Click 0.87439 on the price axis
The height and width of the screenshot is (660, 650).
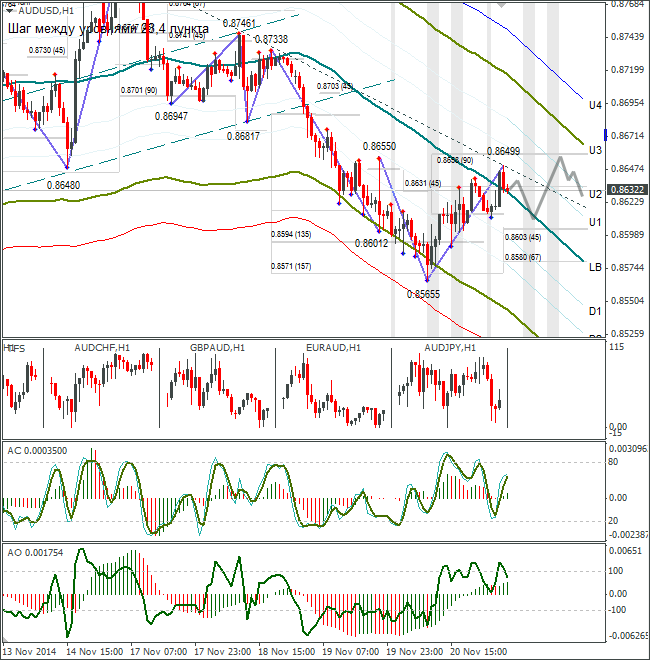[x=627, y=37]
